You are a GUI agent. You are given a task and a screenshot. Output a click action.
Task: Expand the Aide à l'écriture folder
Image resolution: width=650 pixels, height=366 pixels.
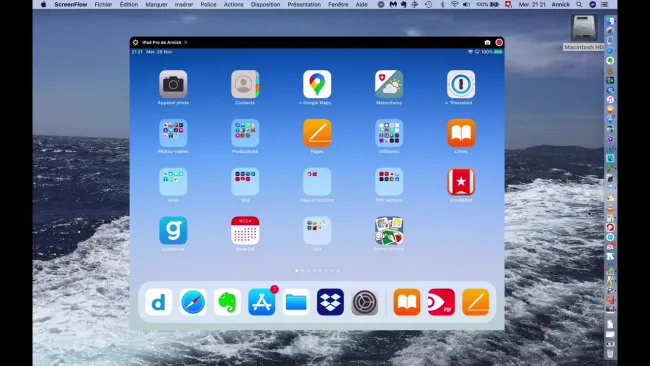point(317,182)
